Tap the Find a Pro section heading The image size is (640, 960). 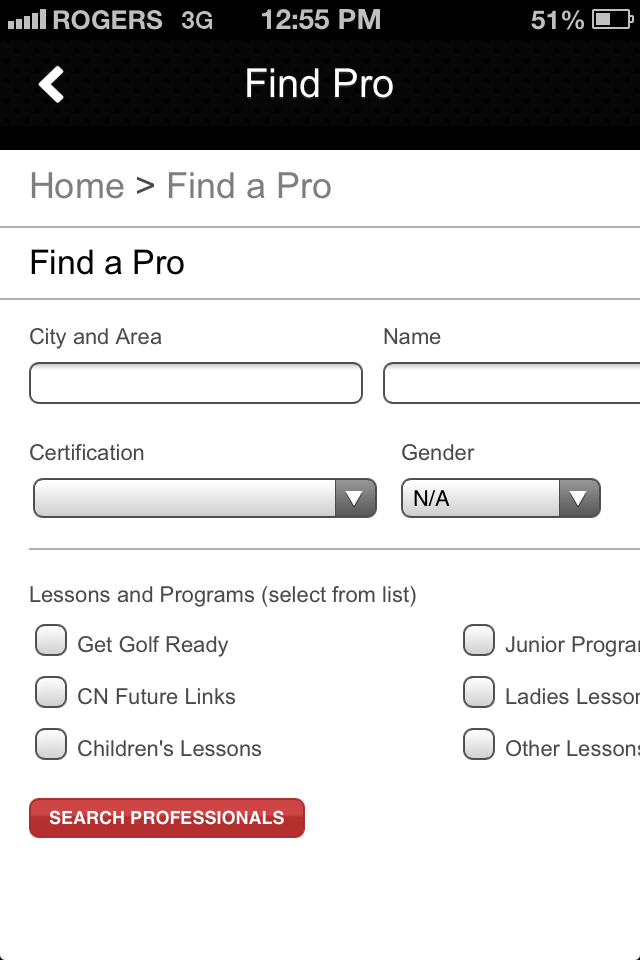(x=107, y=263)
